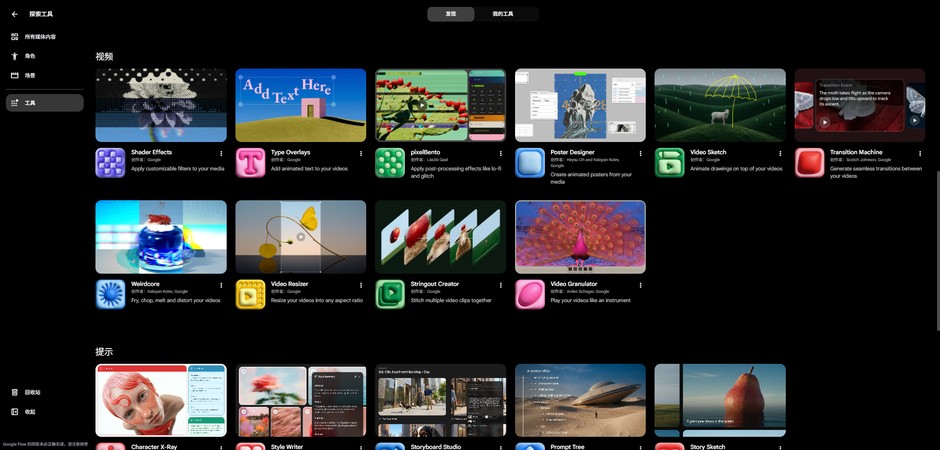Click 'Stitch multiple video clips together' description

tap(451, 300)
